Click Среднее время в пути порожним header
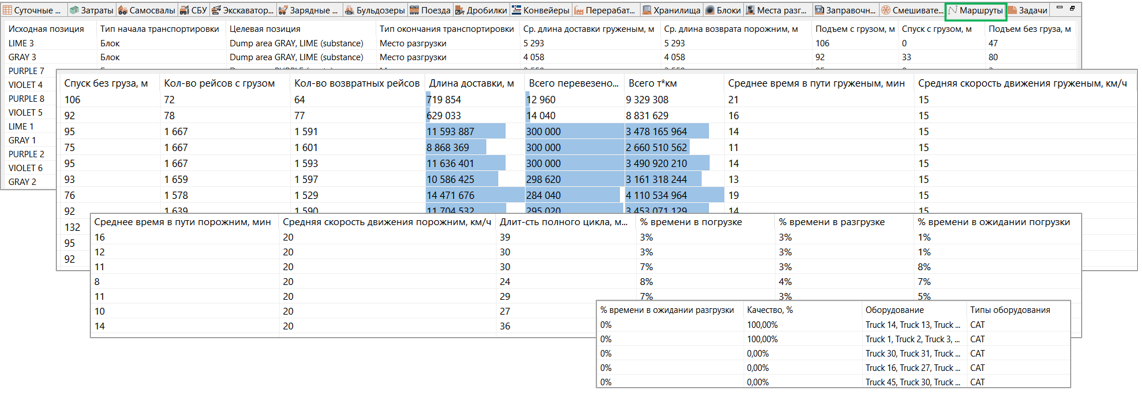This screenshot has height=401, width=1142. 184,222
